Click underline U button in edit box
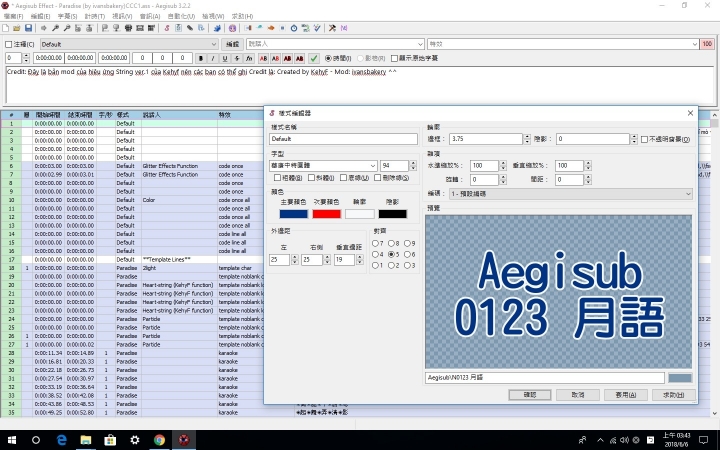 (x=225, y=58)
